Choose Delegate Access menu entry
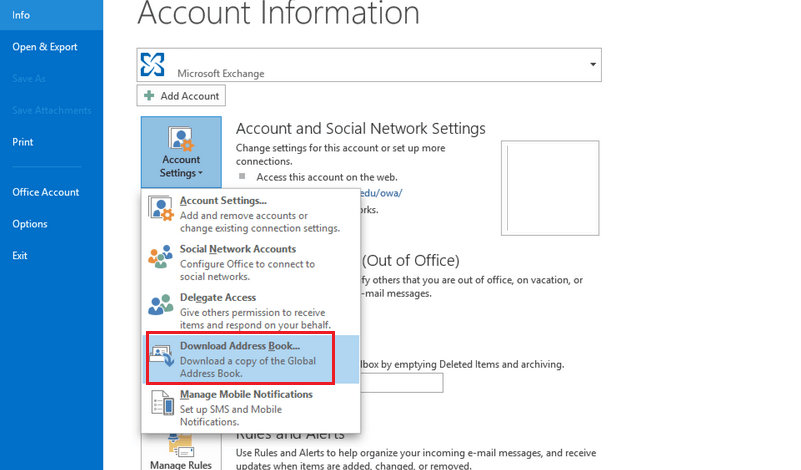801x470 pixels. click(251, 311)
